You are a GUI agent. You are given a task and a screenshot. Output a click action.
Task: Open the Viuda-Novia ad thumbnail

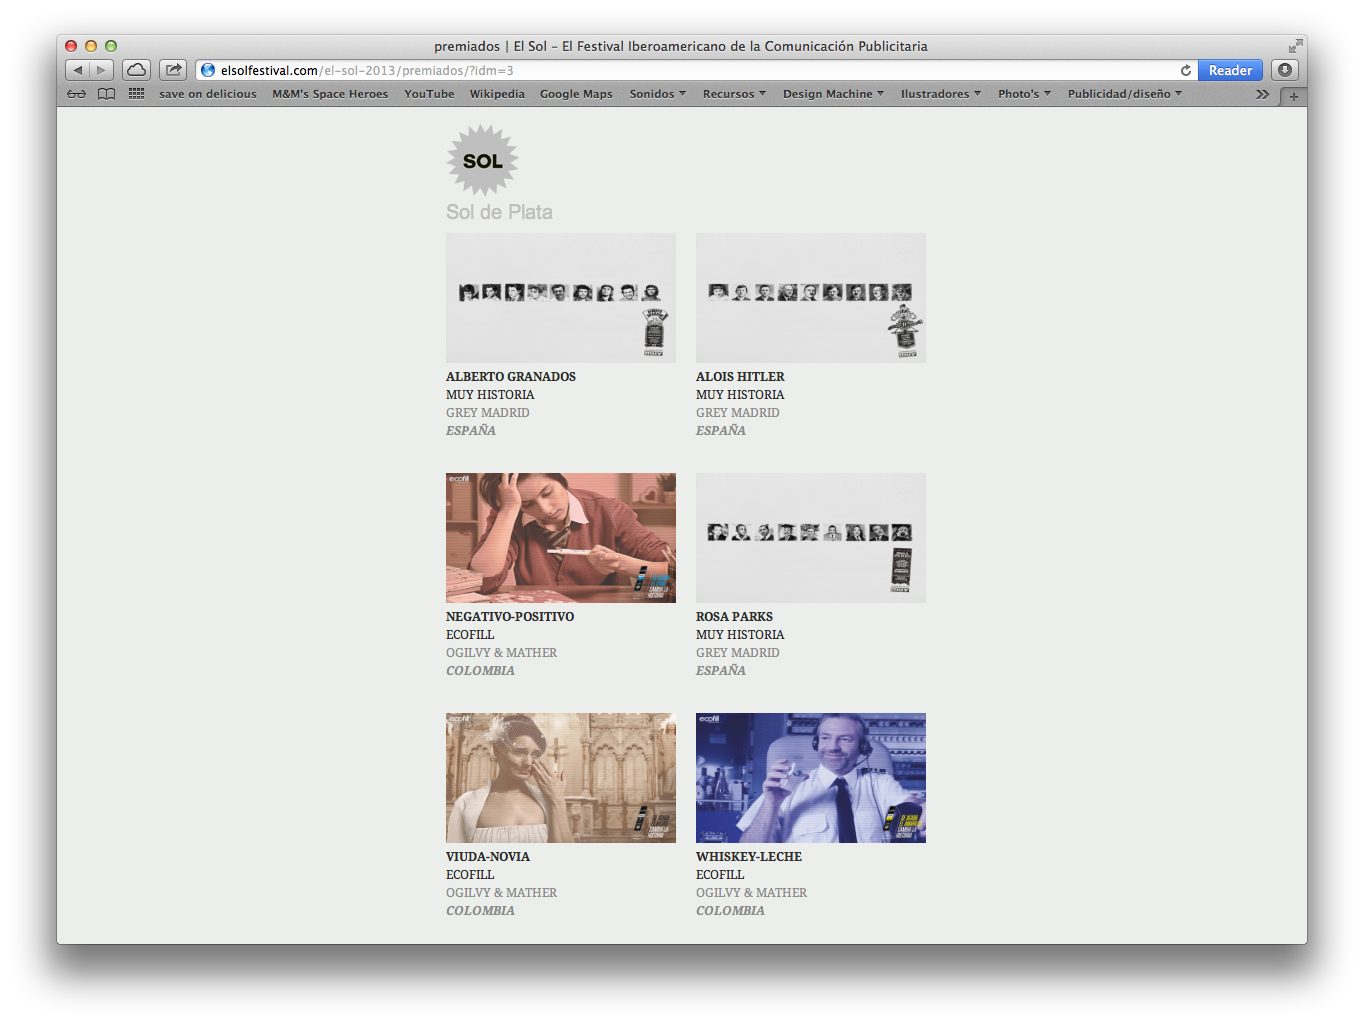(561, 778)
